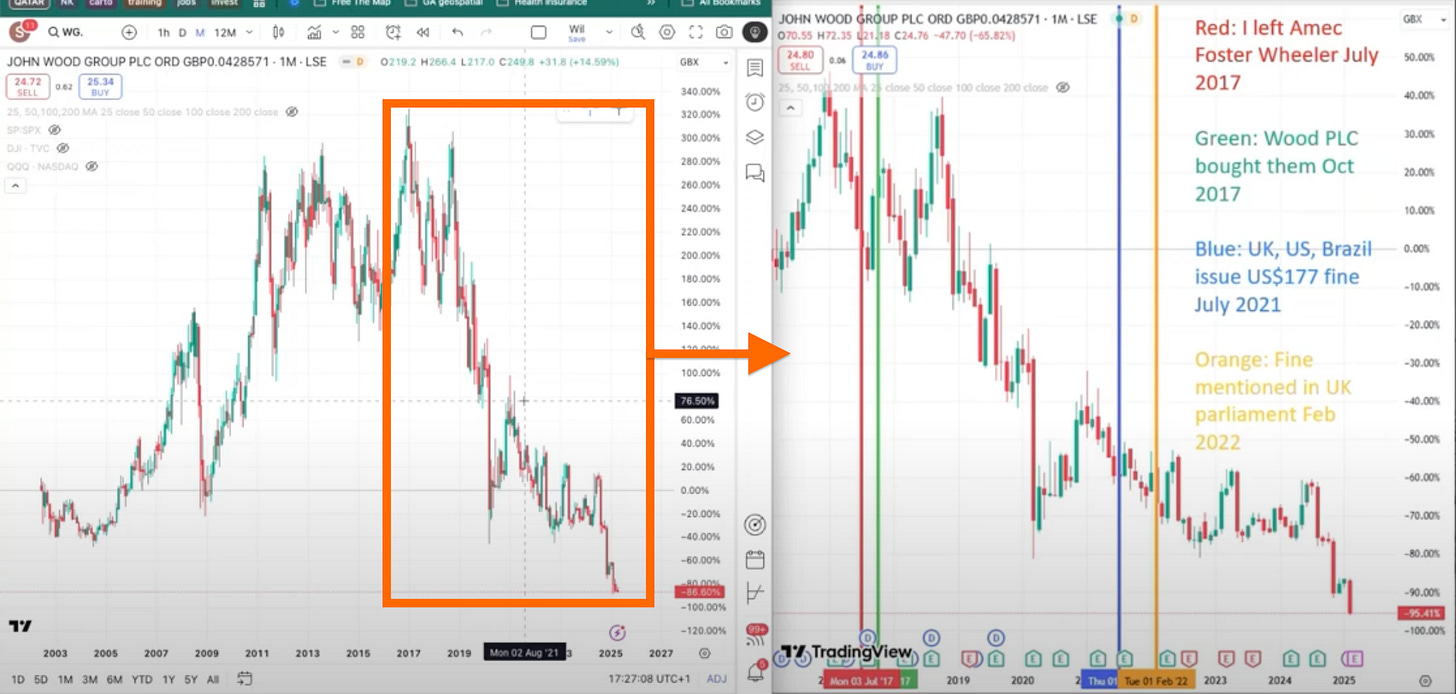Image resolution: width=1456 pixels, height=694 pixels.
Task: Expand the timeframe dropdown arrow
Action: [248, 33]
